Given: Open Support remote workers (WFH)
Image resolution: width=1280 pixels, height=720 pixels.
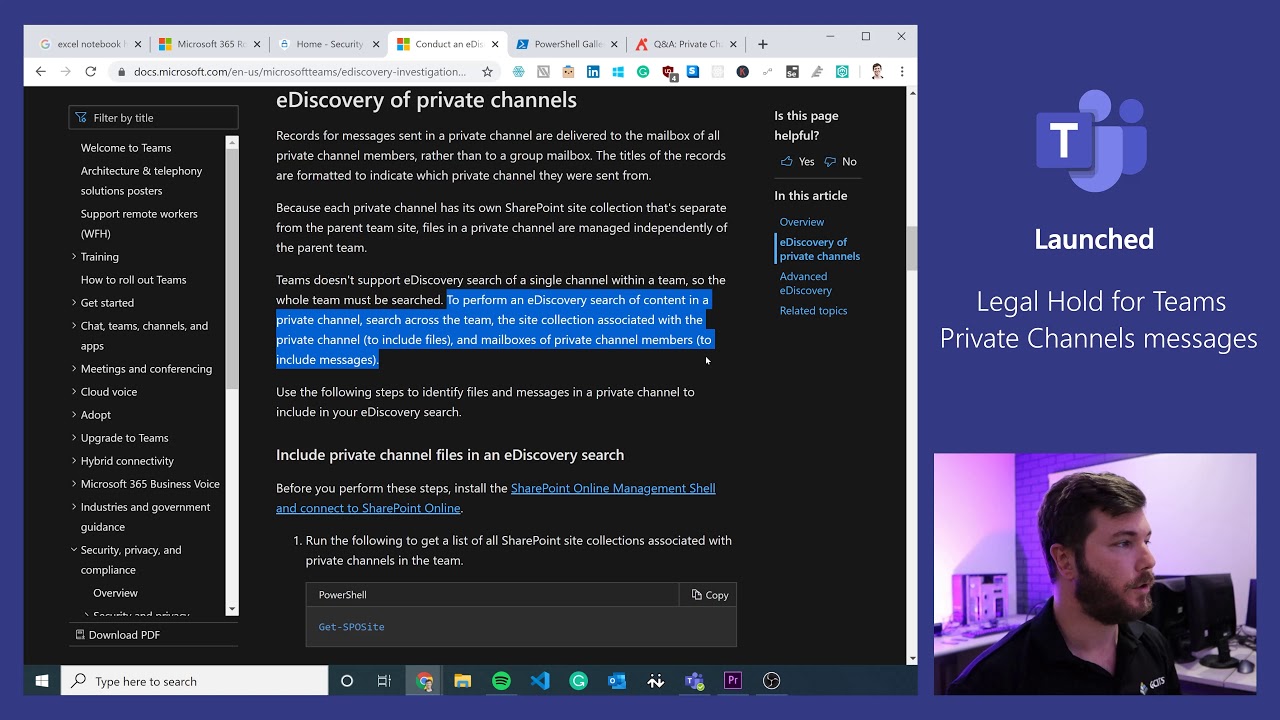Looking at the screenshot, I should pos(139,224).
